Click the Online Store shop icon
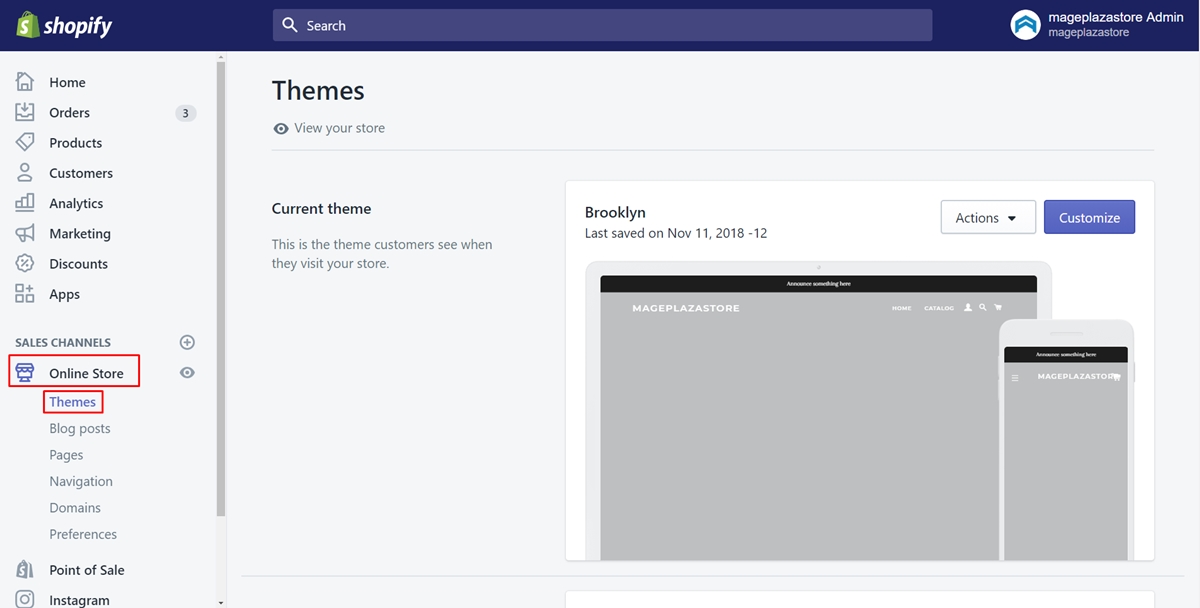Image resolution: width=1200 pixels, height=608 pixels. tap(25, 373)
